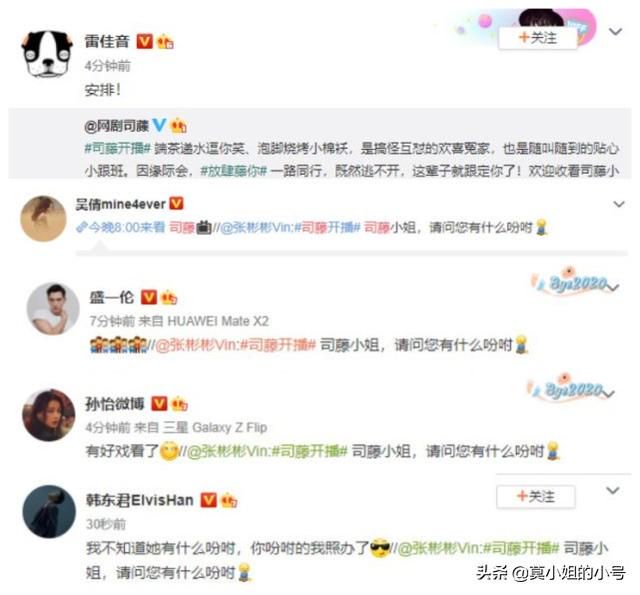
Task: Follow 雷佳音 with the +关注 button
Action: pos(538,38)
